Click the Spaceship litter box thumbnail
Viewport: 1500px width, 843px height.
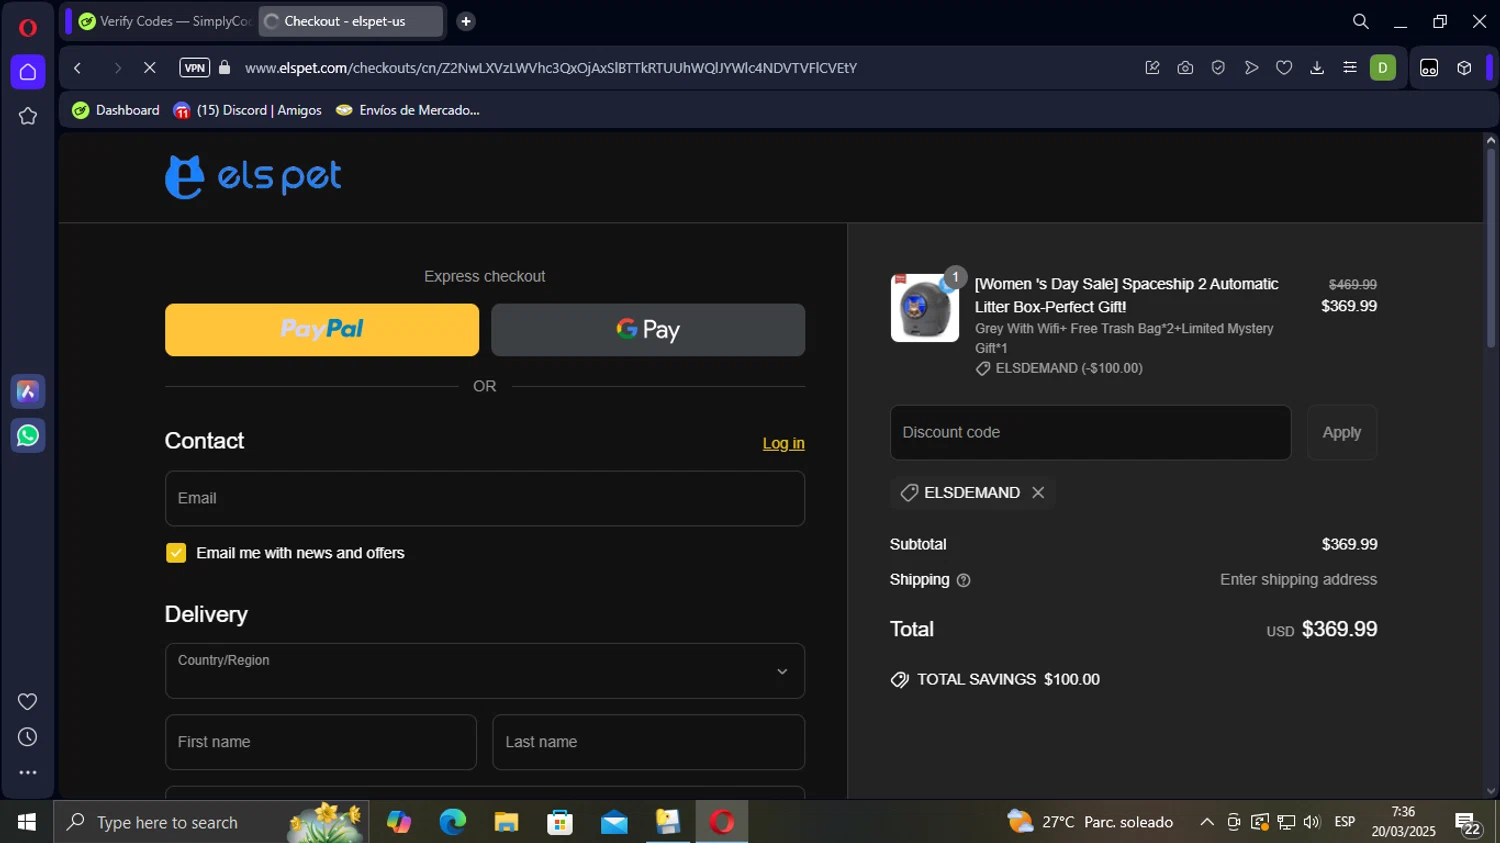click(925, 308)
